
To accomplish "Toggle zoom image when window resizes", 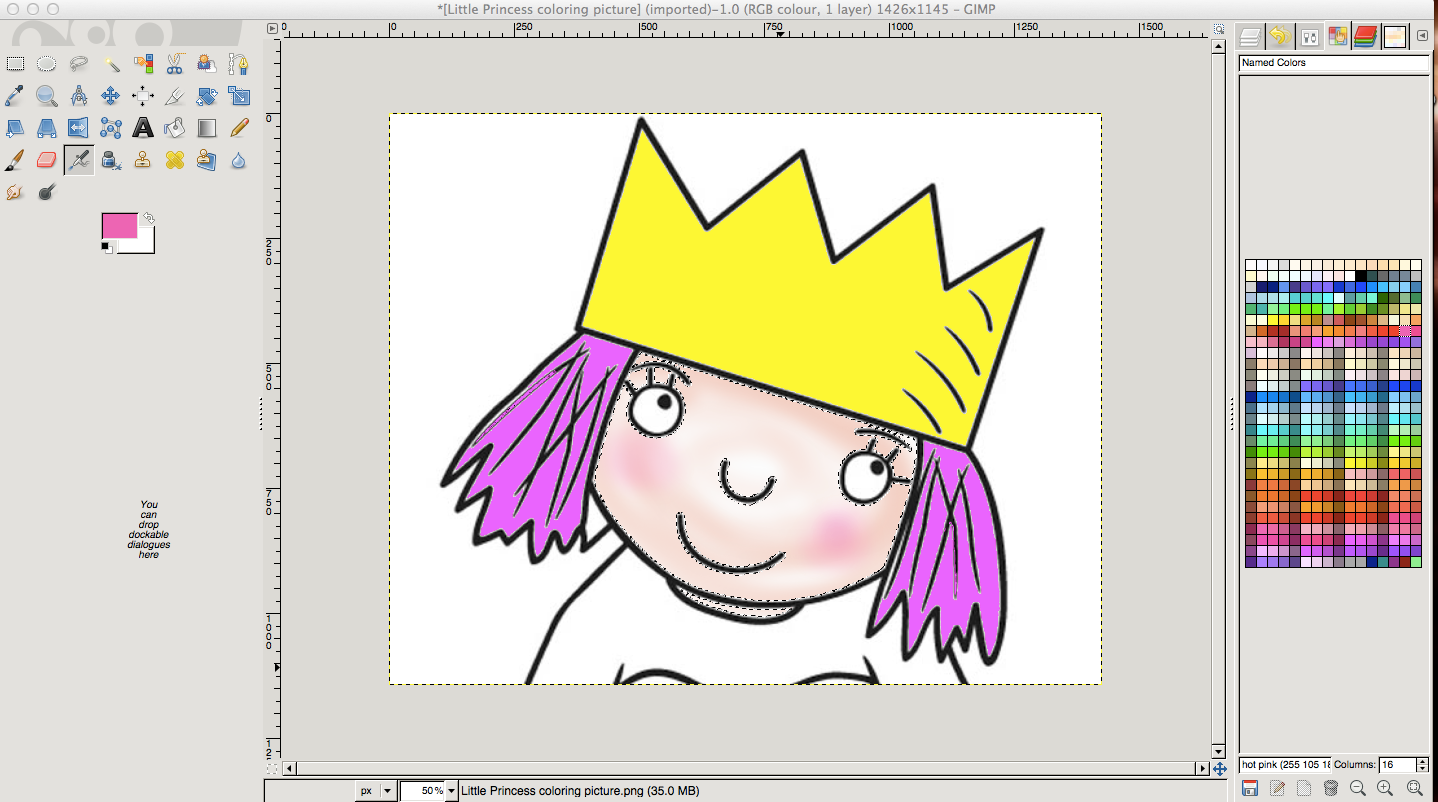I will (1218, 29).
